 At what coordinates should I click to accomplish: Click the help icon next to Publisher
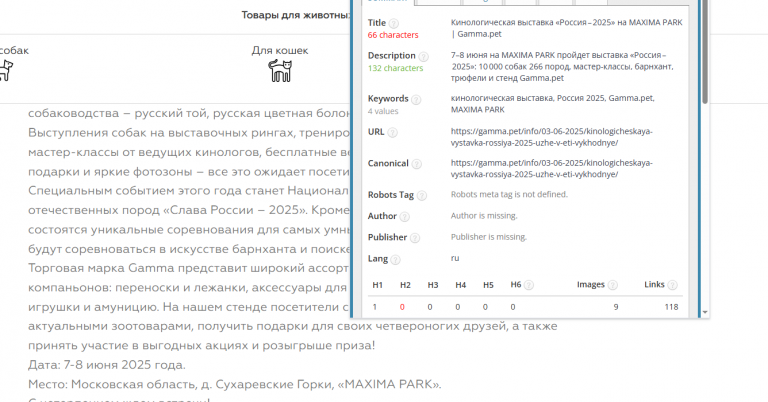tap(415, 238)
